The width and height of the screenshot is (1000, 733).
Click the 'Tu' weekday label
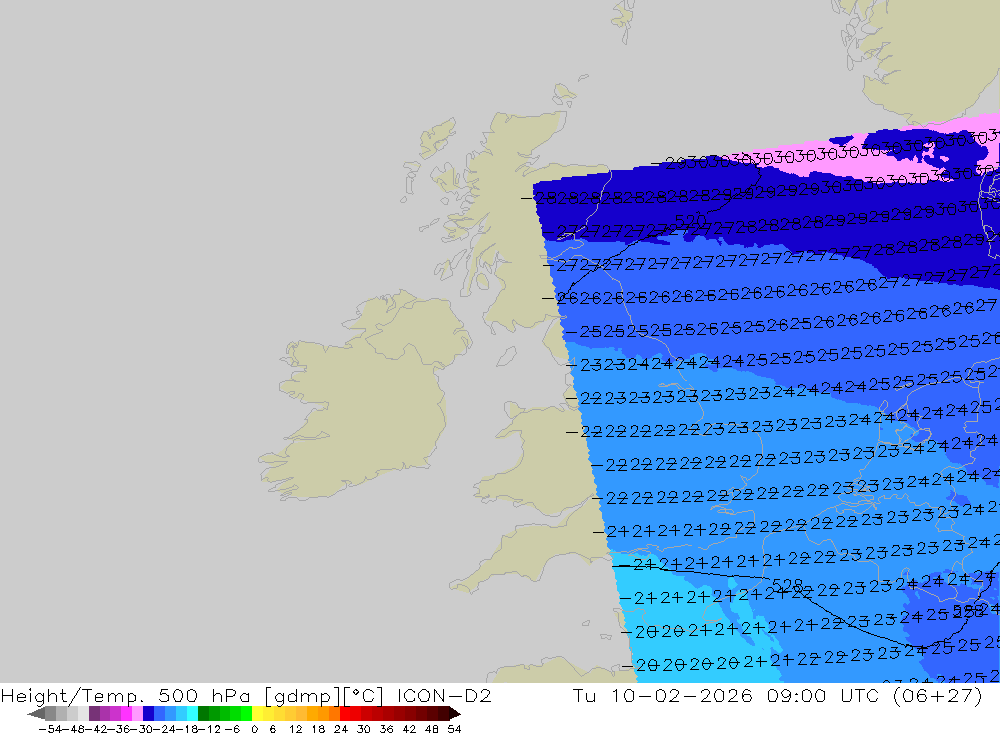pos(584,695)
